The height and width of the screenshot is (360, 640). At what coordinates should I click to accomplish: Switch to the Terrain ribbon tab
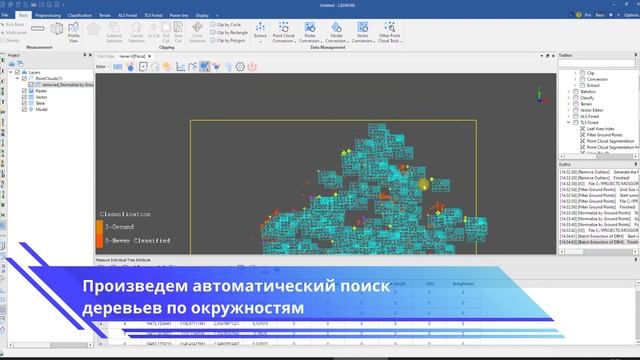[105, 15]
